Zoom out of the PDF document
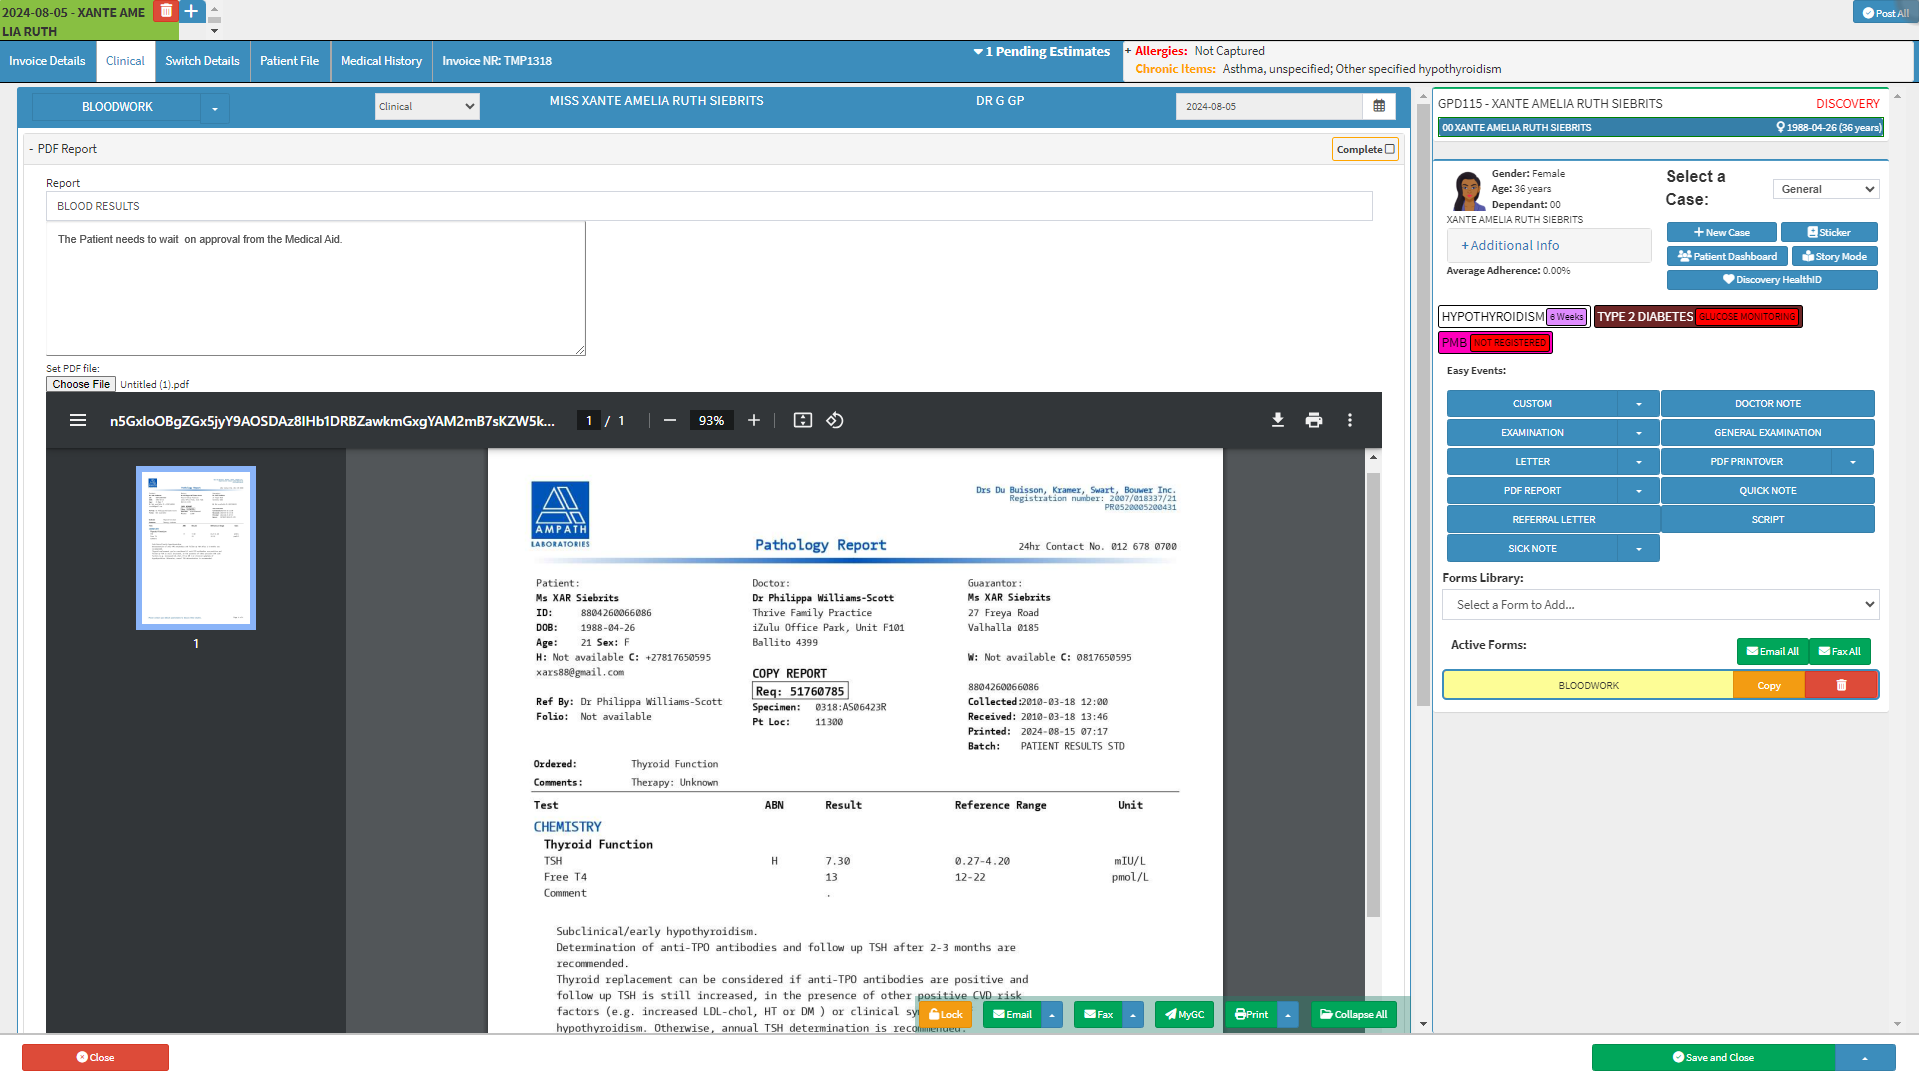 [x=670, y=421]
